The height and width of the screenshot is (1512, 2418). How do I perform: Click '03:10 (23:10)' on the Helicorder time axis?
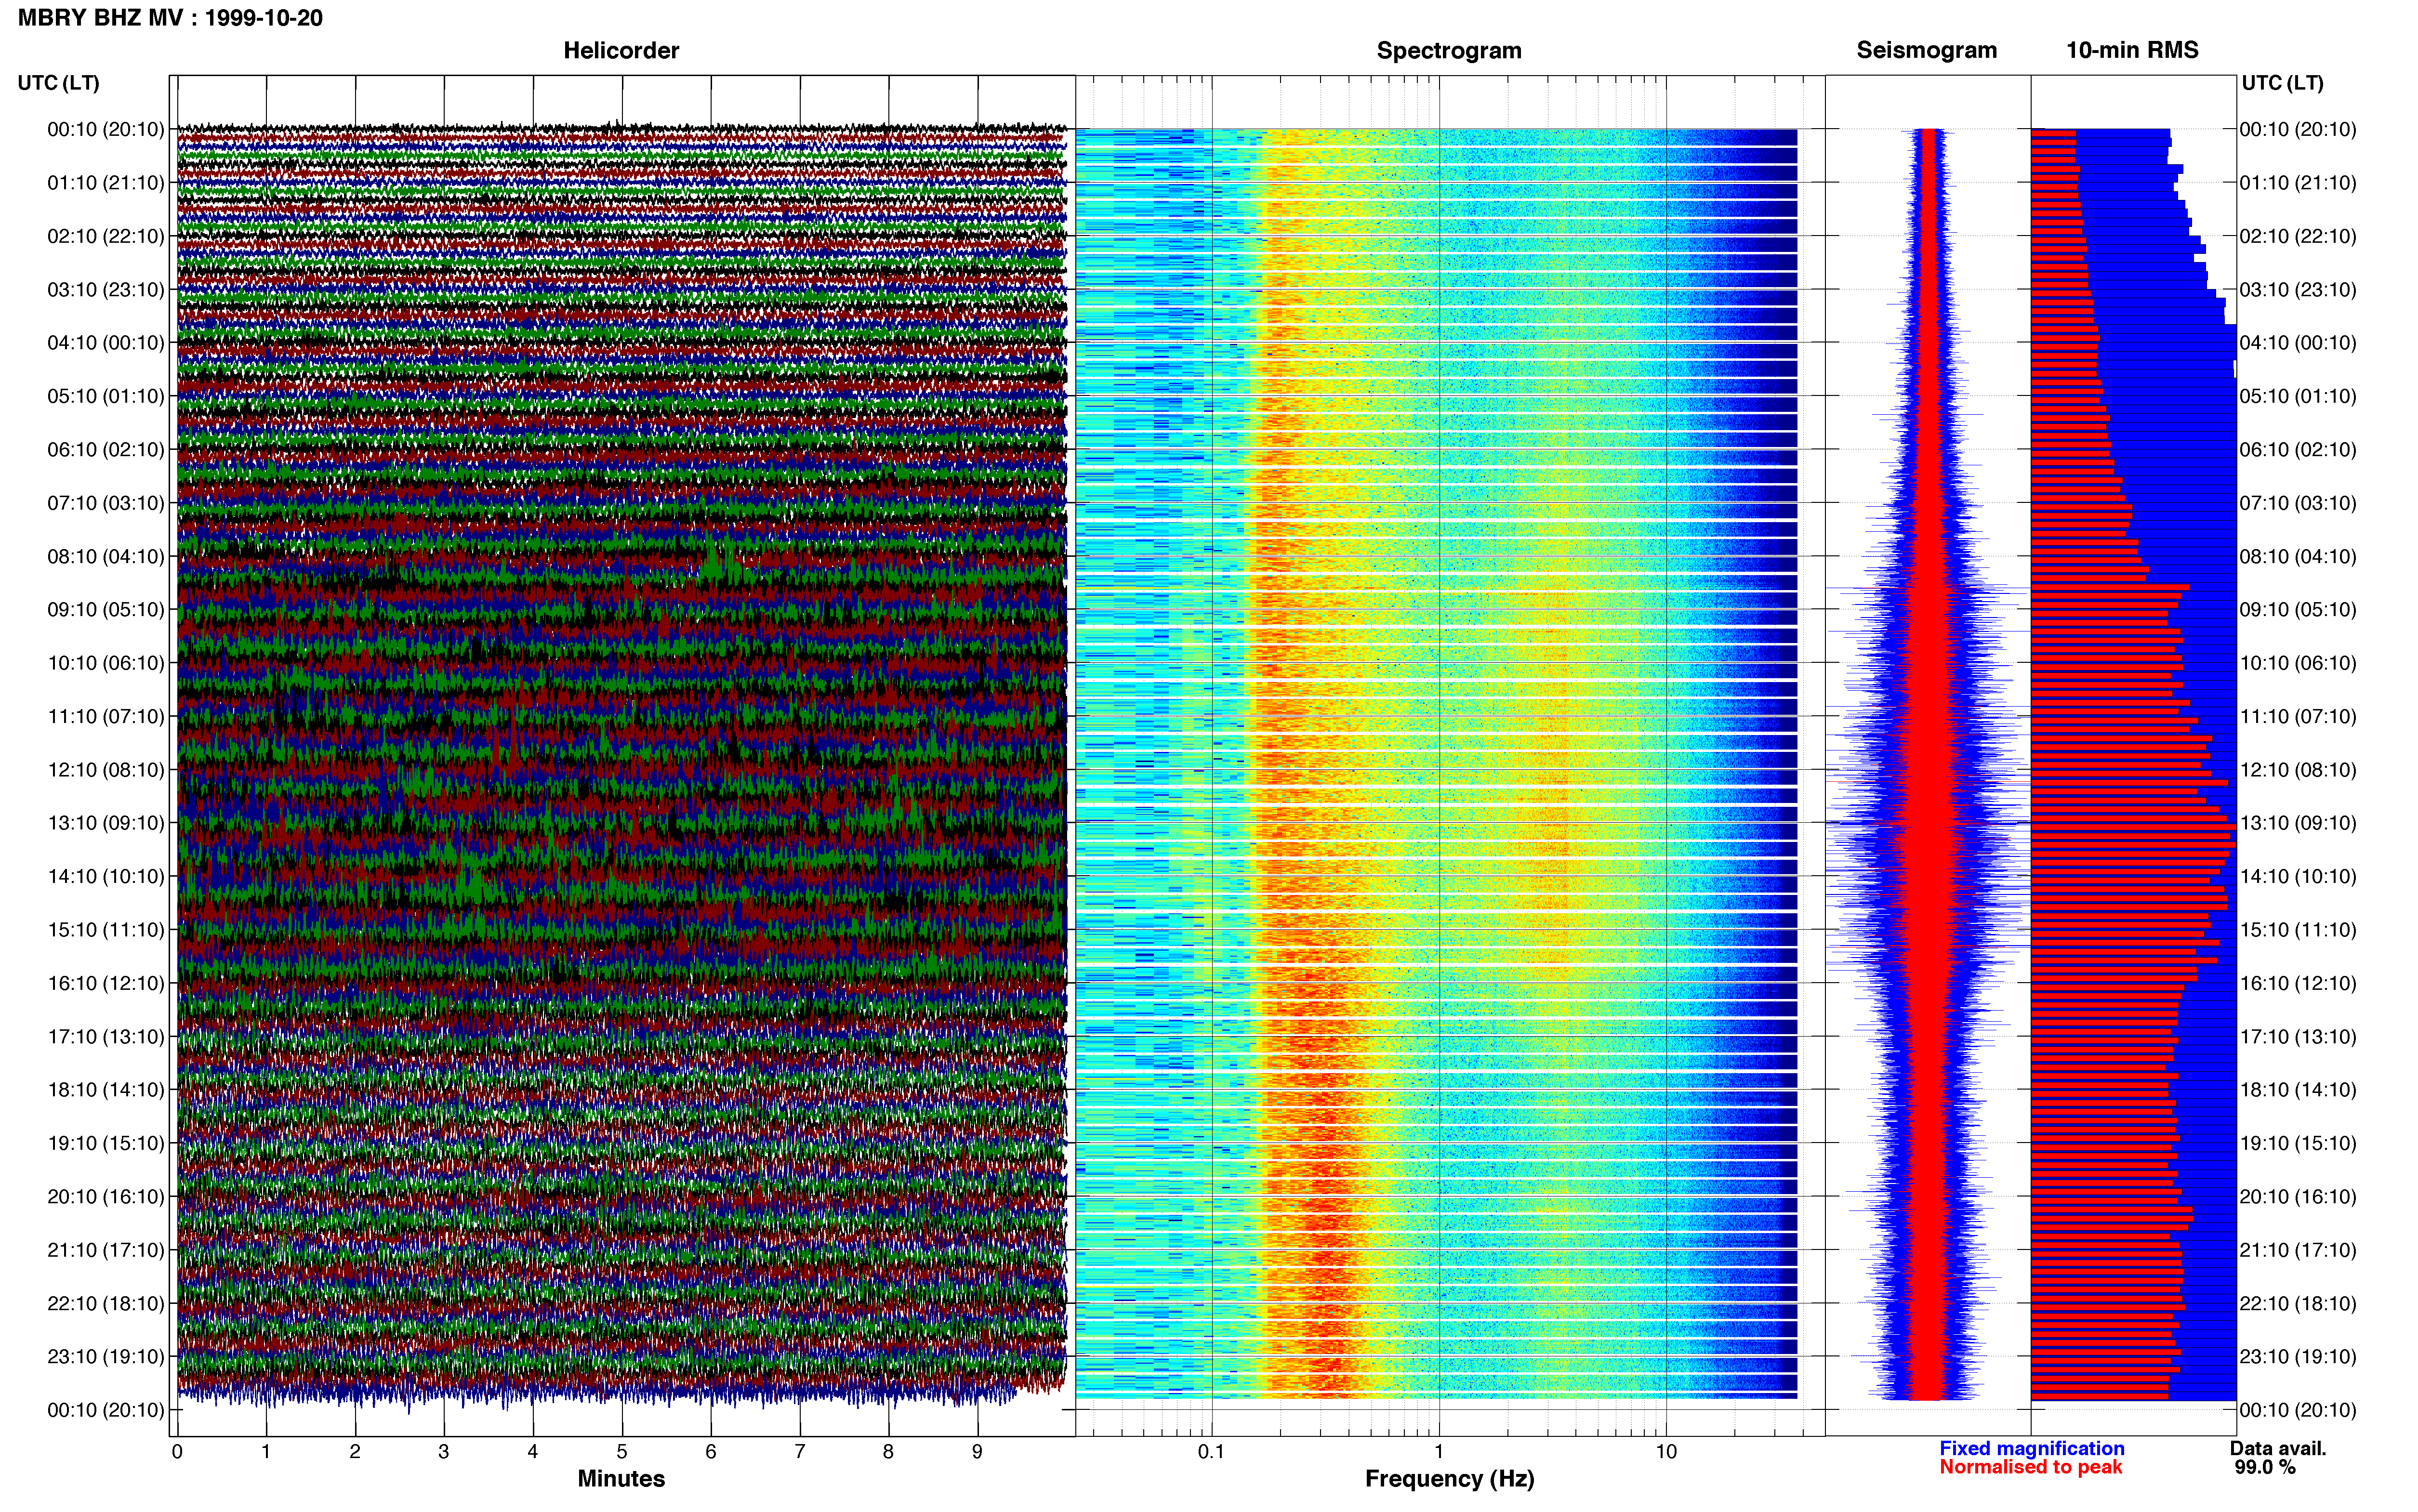click(106, 290)
